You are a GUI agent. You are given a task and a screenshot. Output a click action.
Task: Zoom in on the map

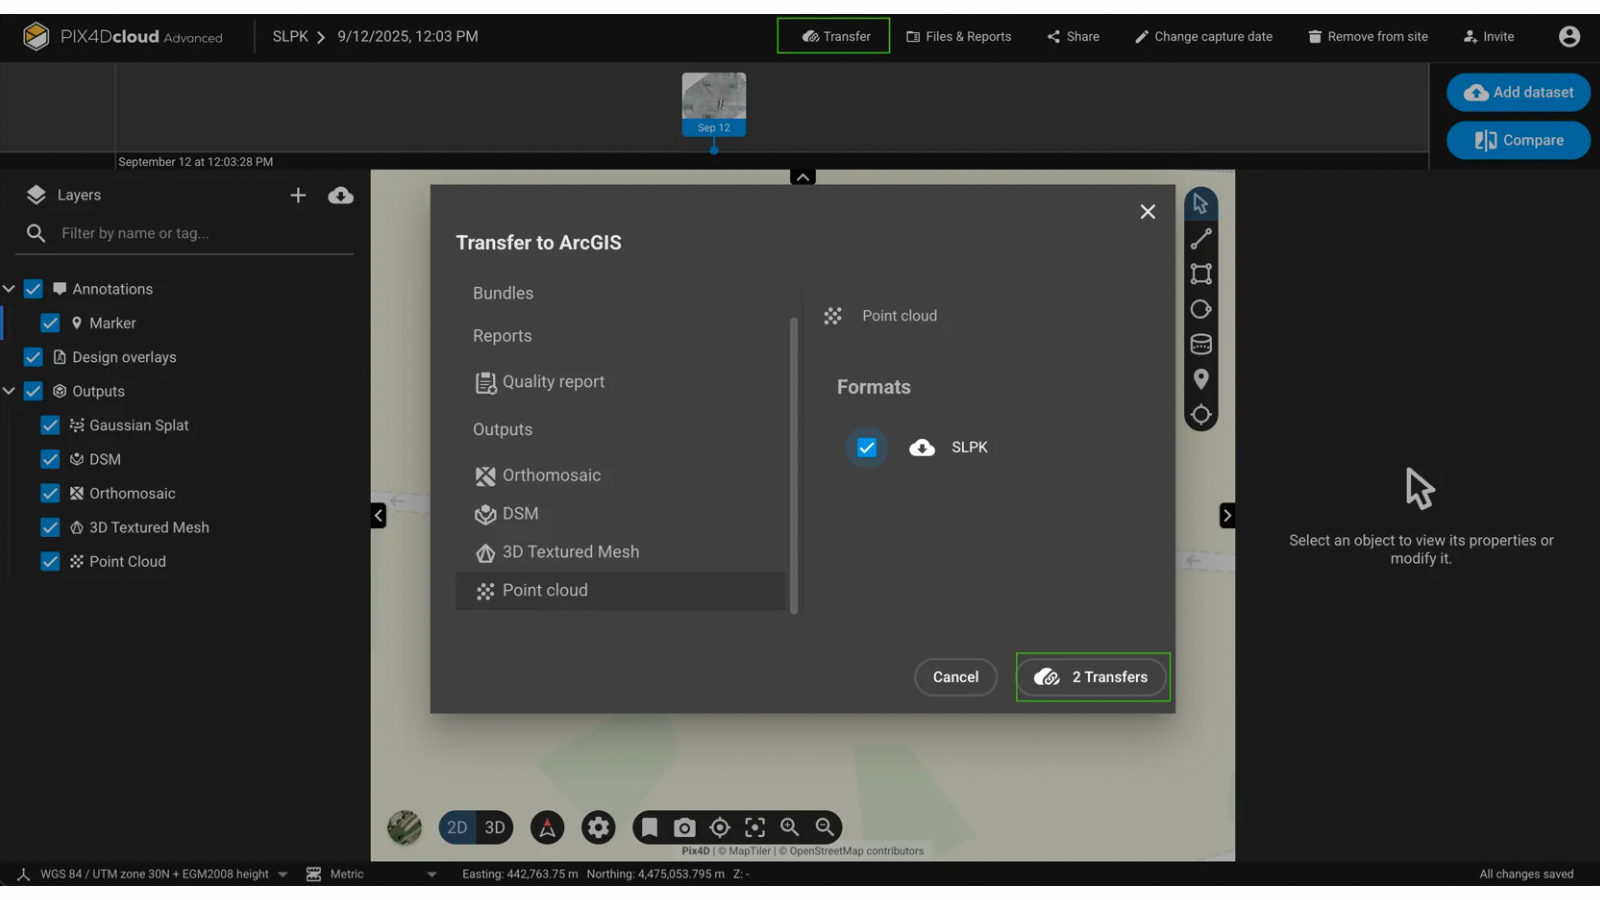pyautogui.click(x=790, y=827)
